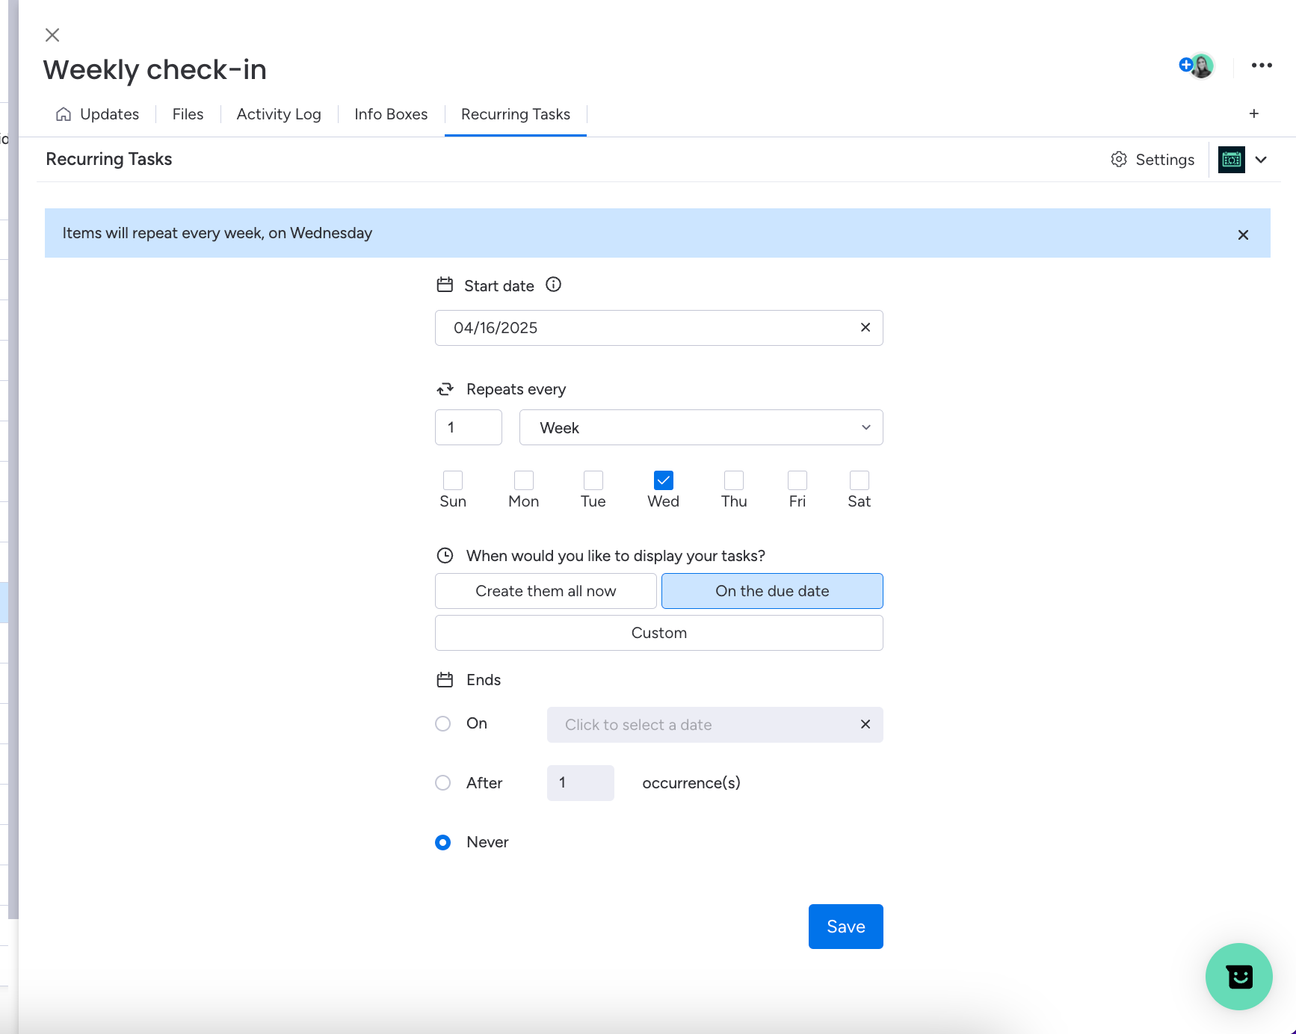The width and height of the screenshot is (1296, 1034).
Task: Open the Week interval dropdown
Action: pos(701,427)
